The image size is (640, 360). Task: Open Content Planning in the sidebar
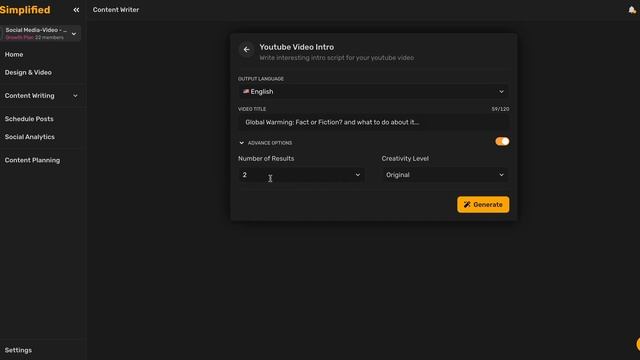[32, 160]
